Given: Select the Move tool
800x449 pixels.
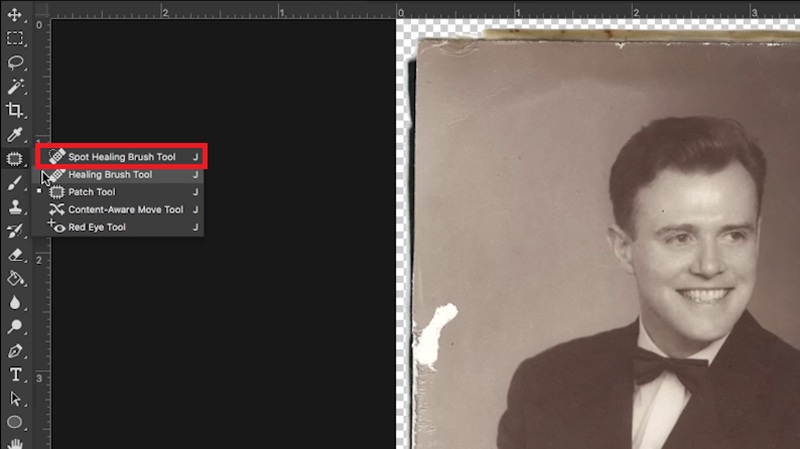Looking at the screenshot, I should (15, 15).
